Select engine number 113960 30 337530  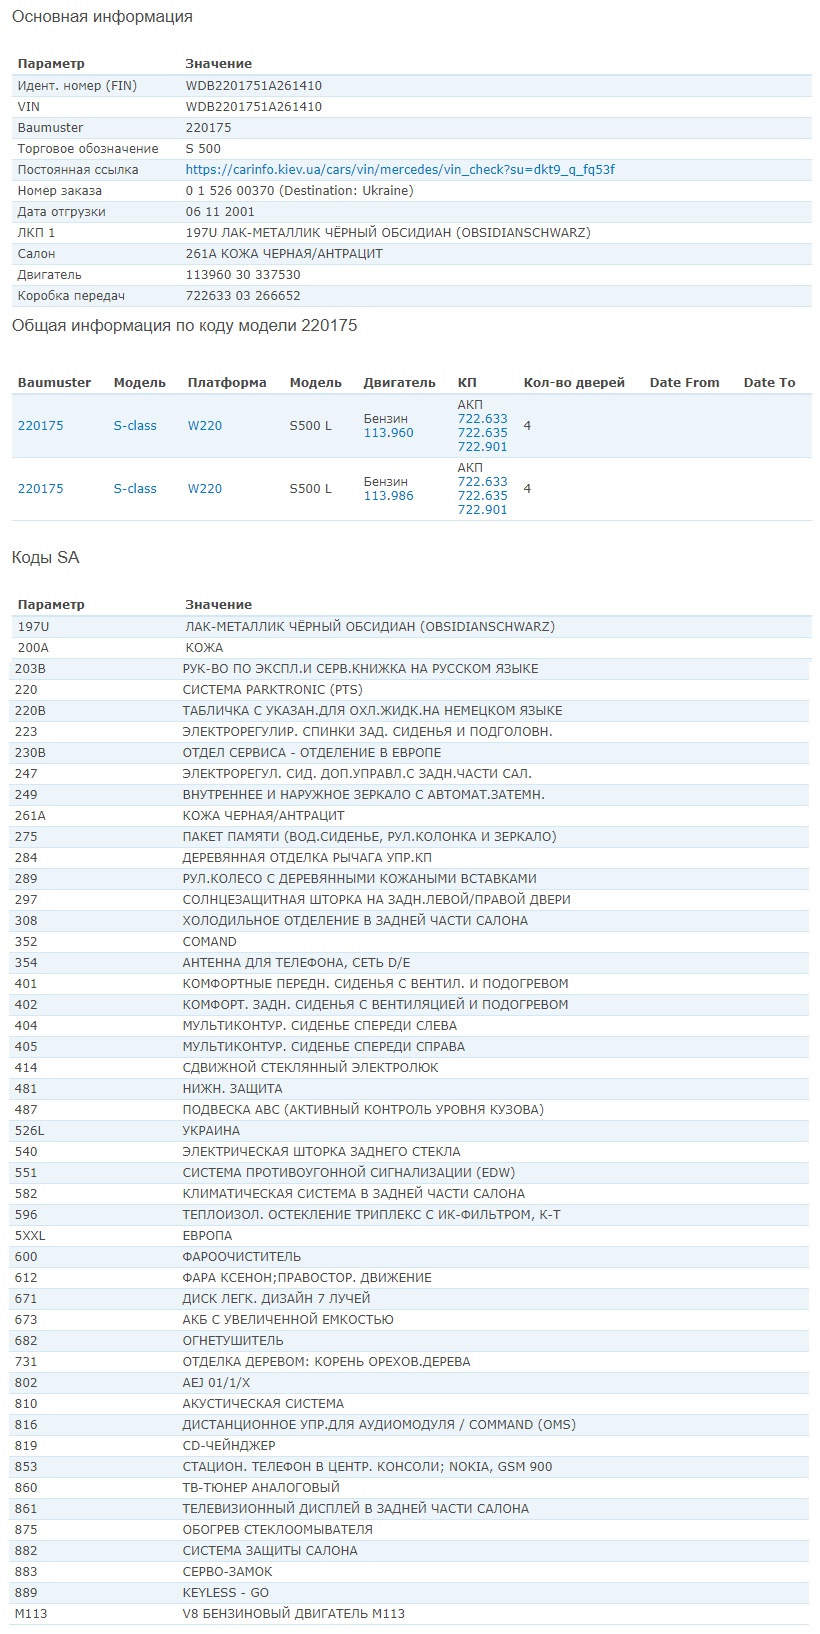[243, 275]
